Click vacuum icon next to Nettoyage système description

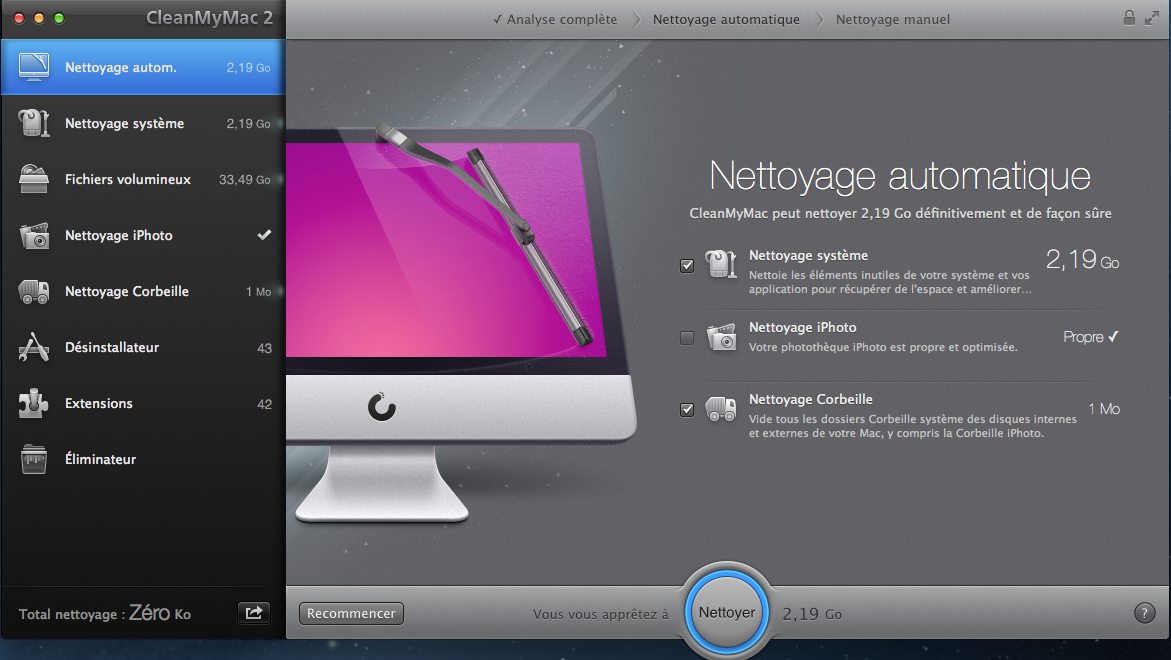click(721, 264)
